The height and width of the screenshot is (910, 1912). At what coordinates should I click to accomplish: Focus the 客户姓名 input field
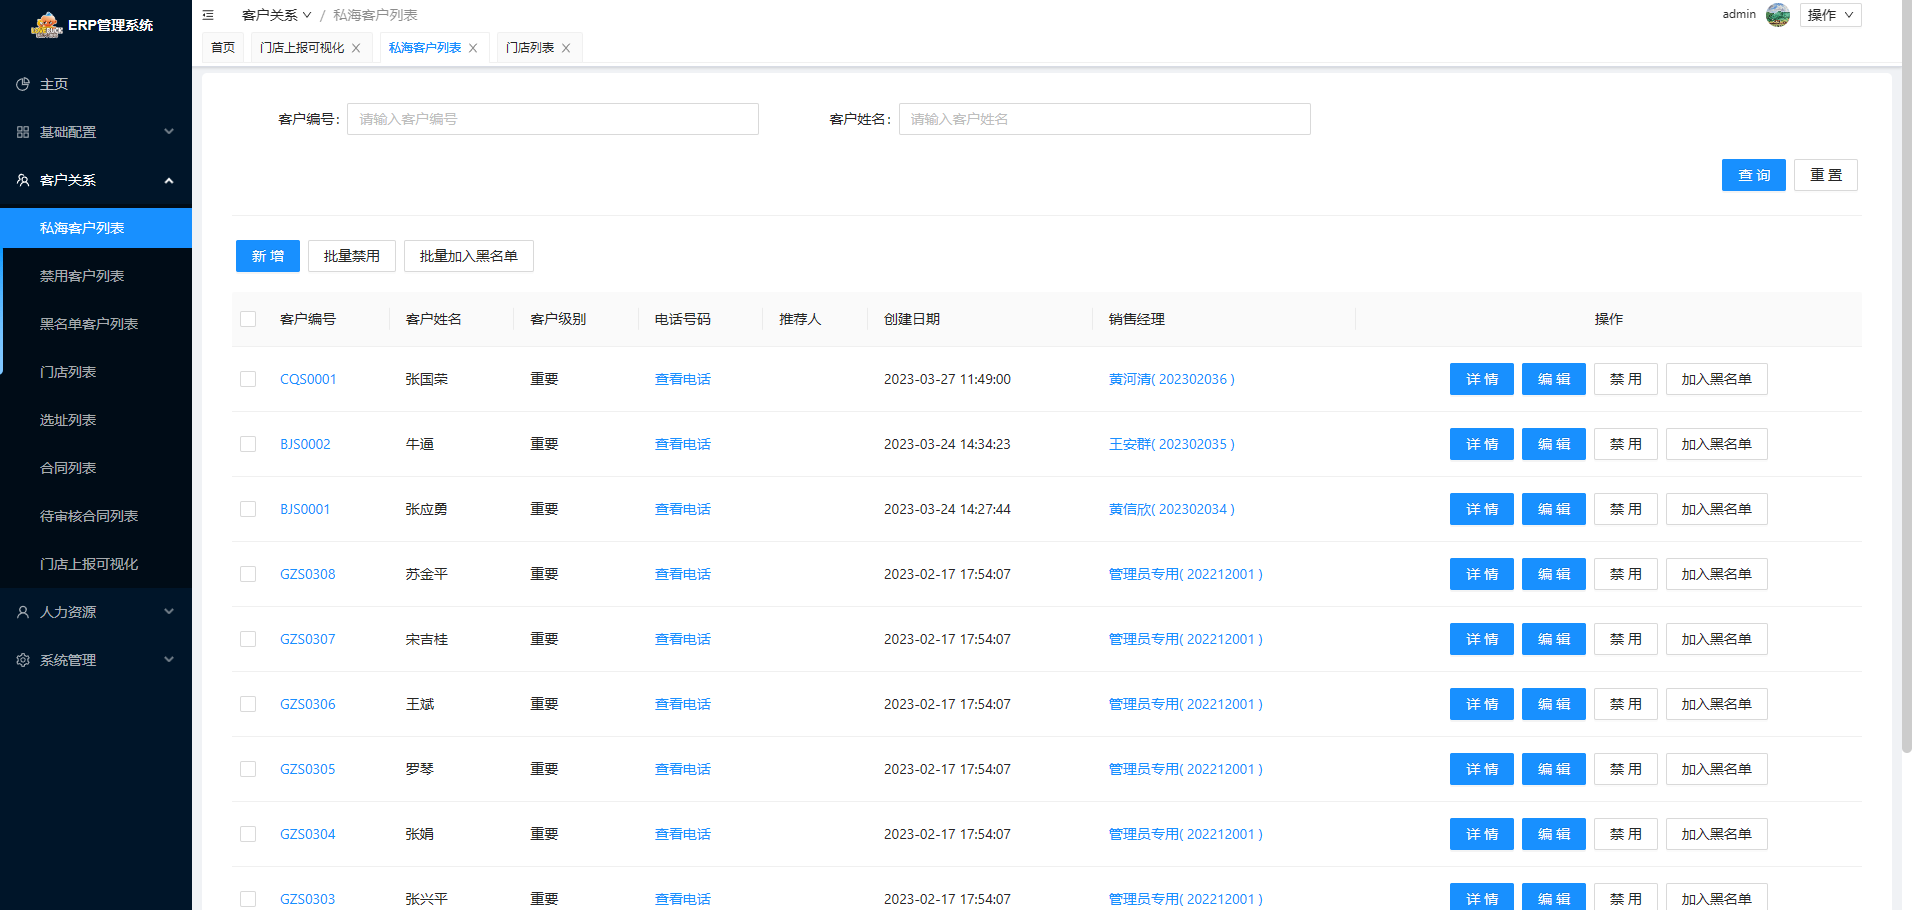(1105, 119)
